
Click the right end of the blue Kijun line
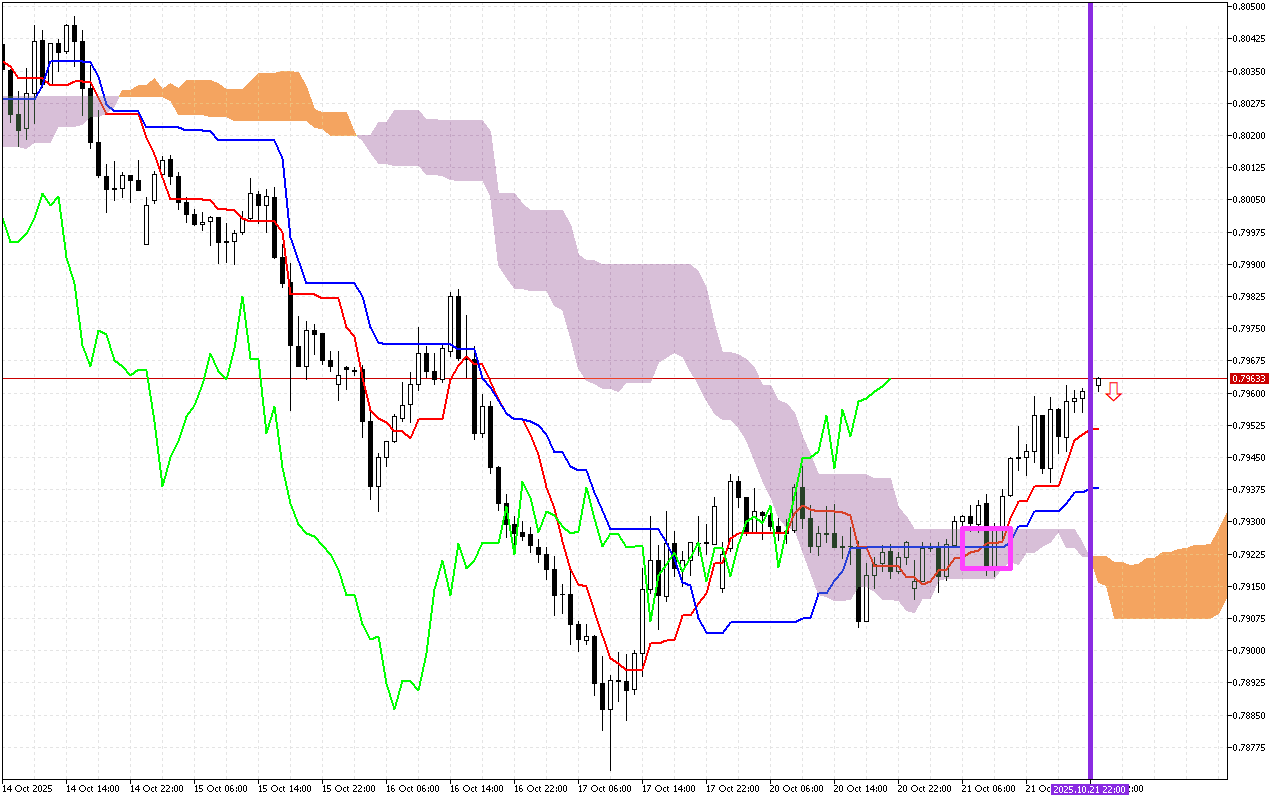(1096, 488)
